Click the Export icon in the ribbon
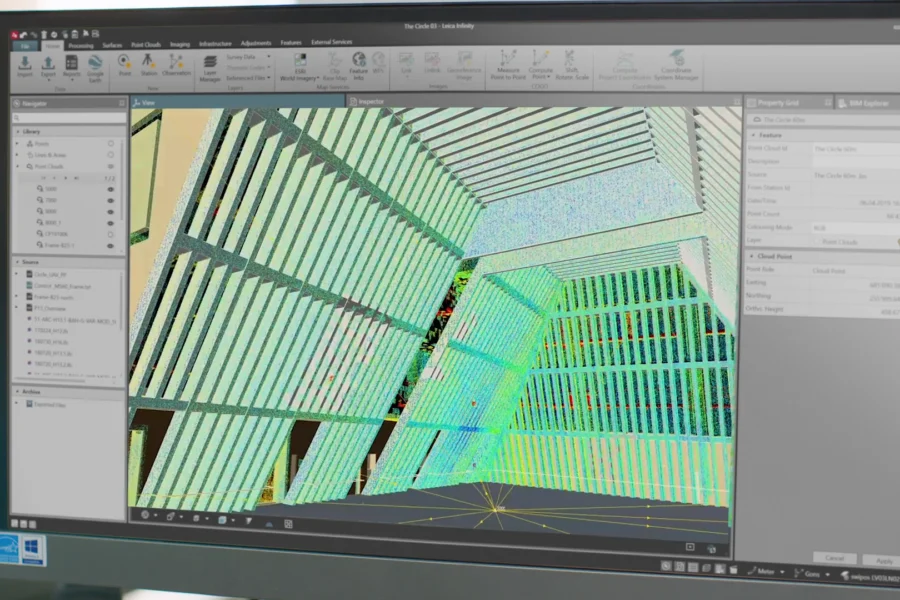 tap(48, 65)
